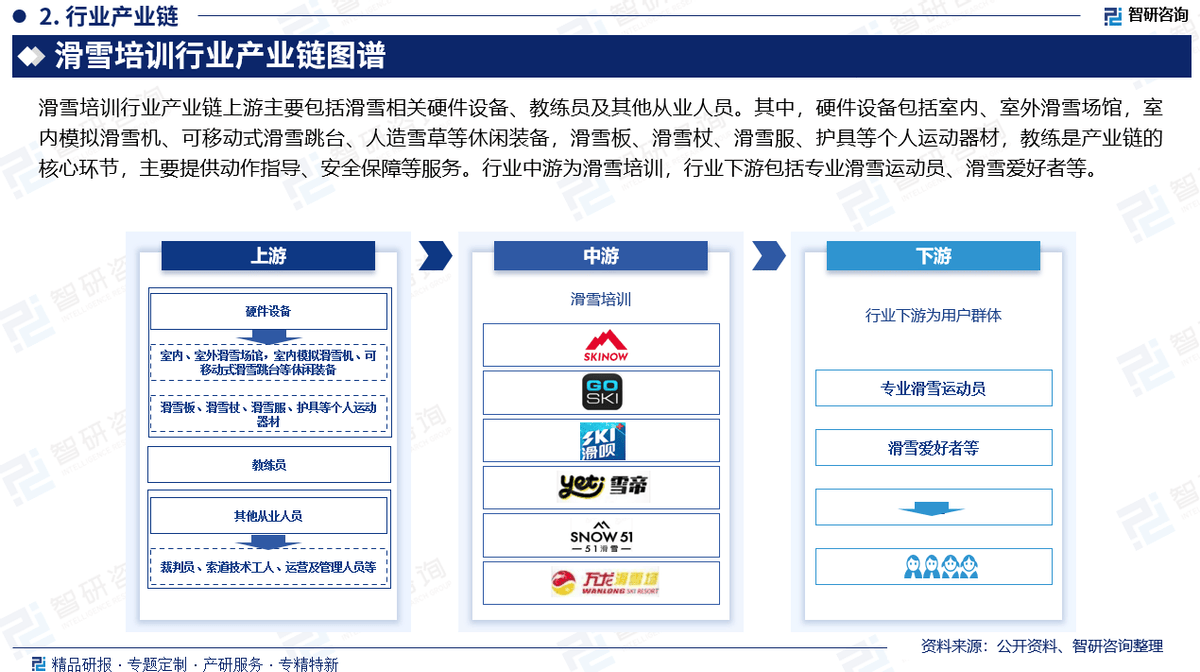
Task: Select the 中游 column header
Action: 601,256
